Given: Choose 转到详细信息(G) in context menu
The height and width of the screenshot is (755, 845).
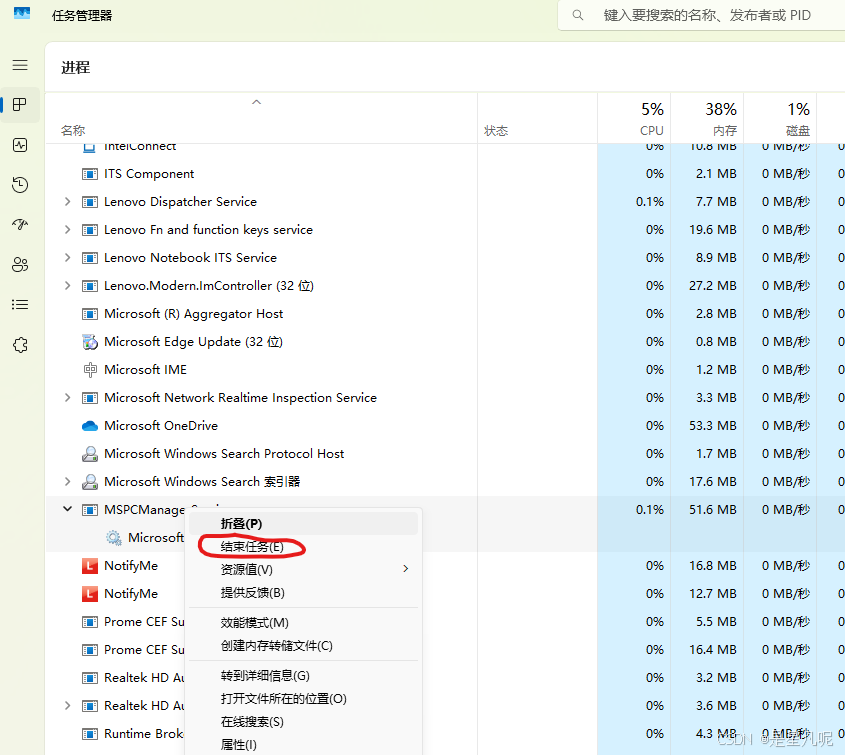Looking at the screenshot, I should (x=303, y=676).
